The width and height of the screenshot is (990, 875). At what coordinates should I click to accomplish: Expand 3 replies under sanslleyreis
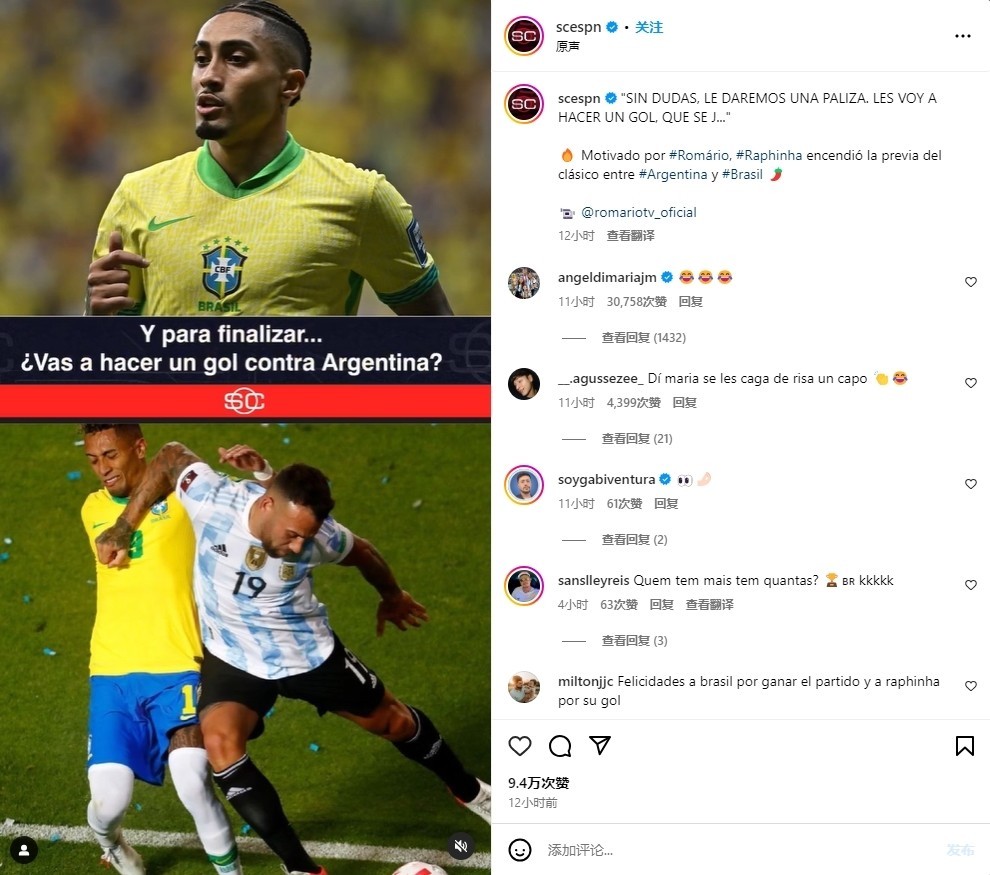(634, 641)
